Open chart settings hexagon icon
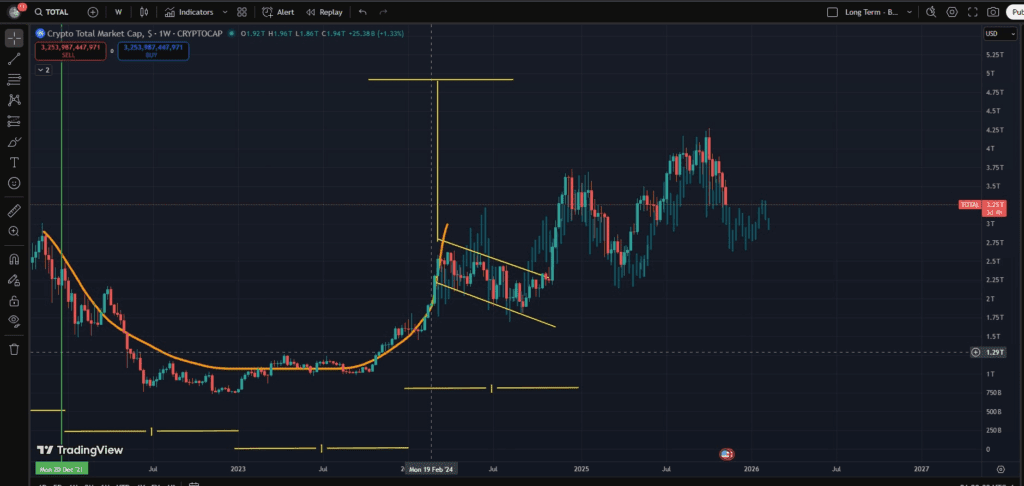This screenshot has height=486, width=1024. [x=952, y=12]
